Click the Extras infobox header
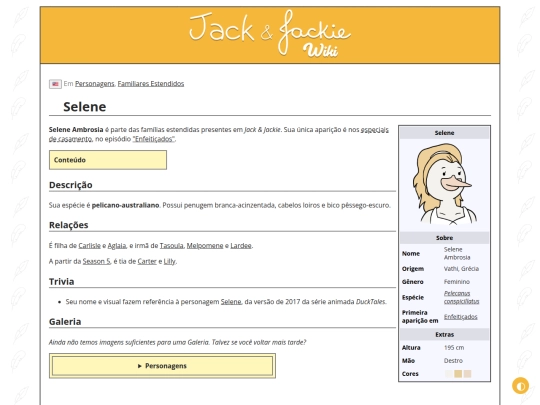The image size is (540, 405). coord(444,334)
